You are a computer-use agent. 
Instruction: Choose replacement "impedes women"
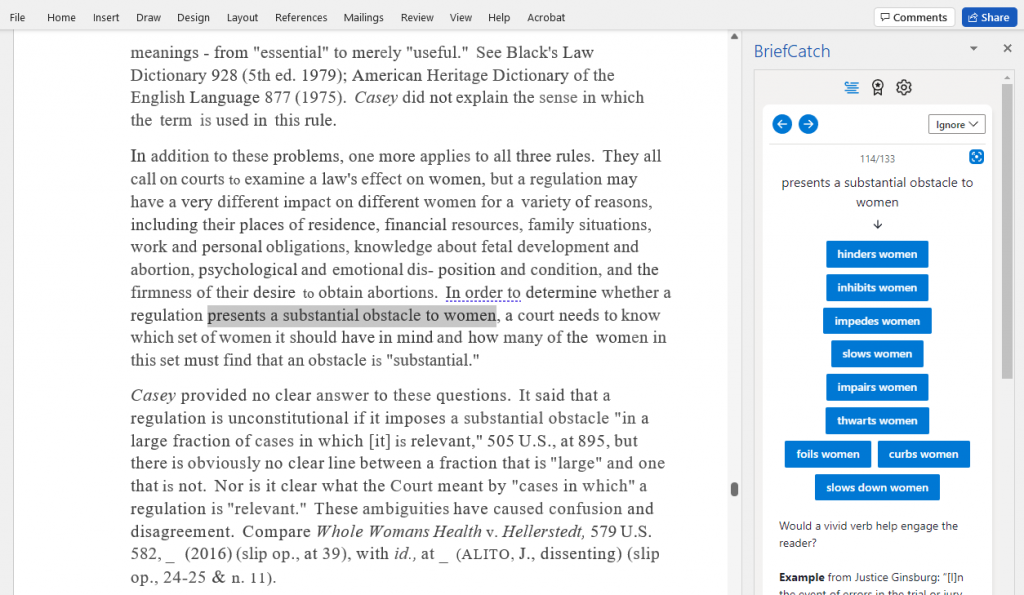coord(877,321)
